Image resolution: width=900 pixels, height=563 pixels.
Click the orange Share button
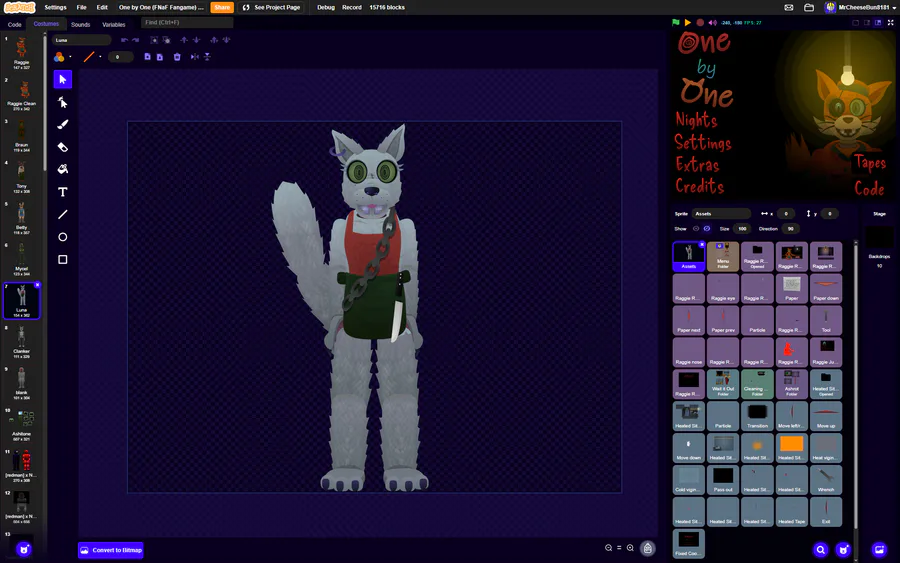point(222,7)
